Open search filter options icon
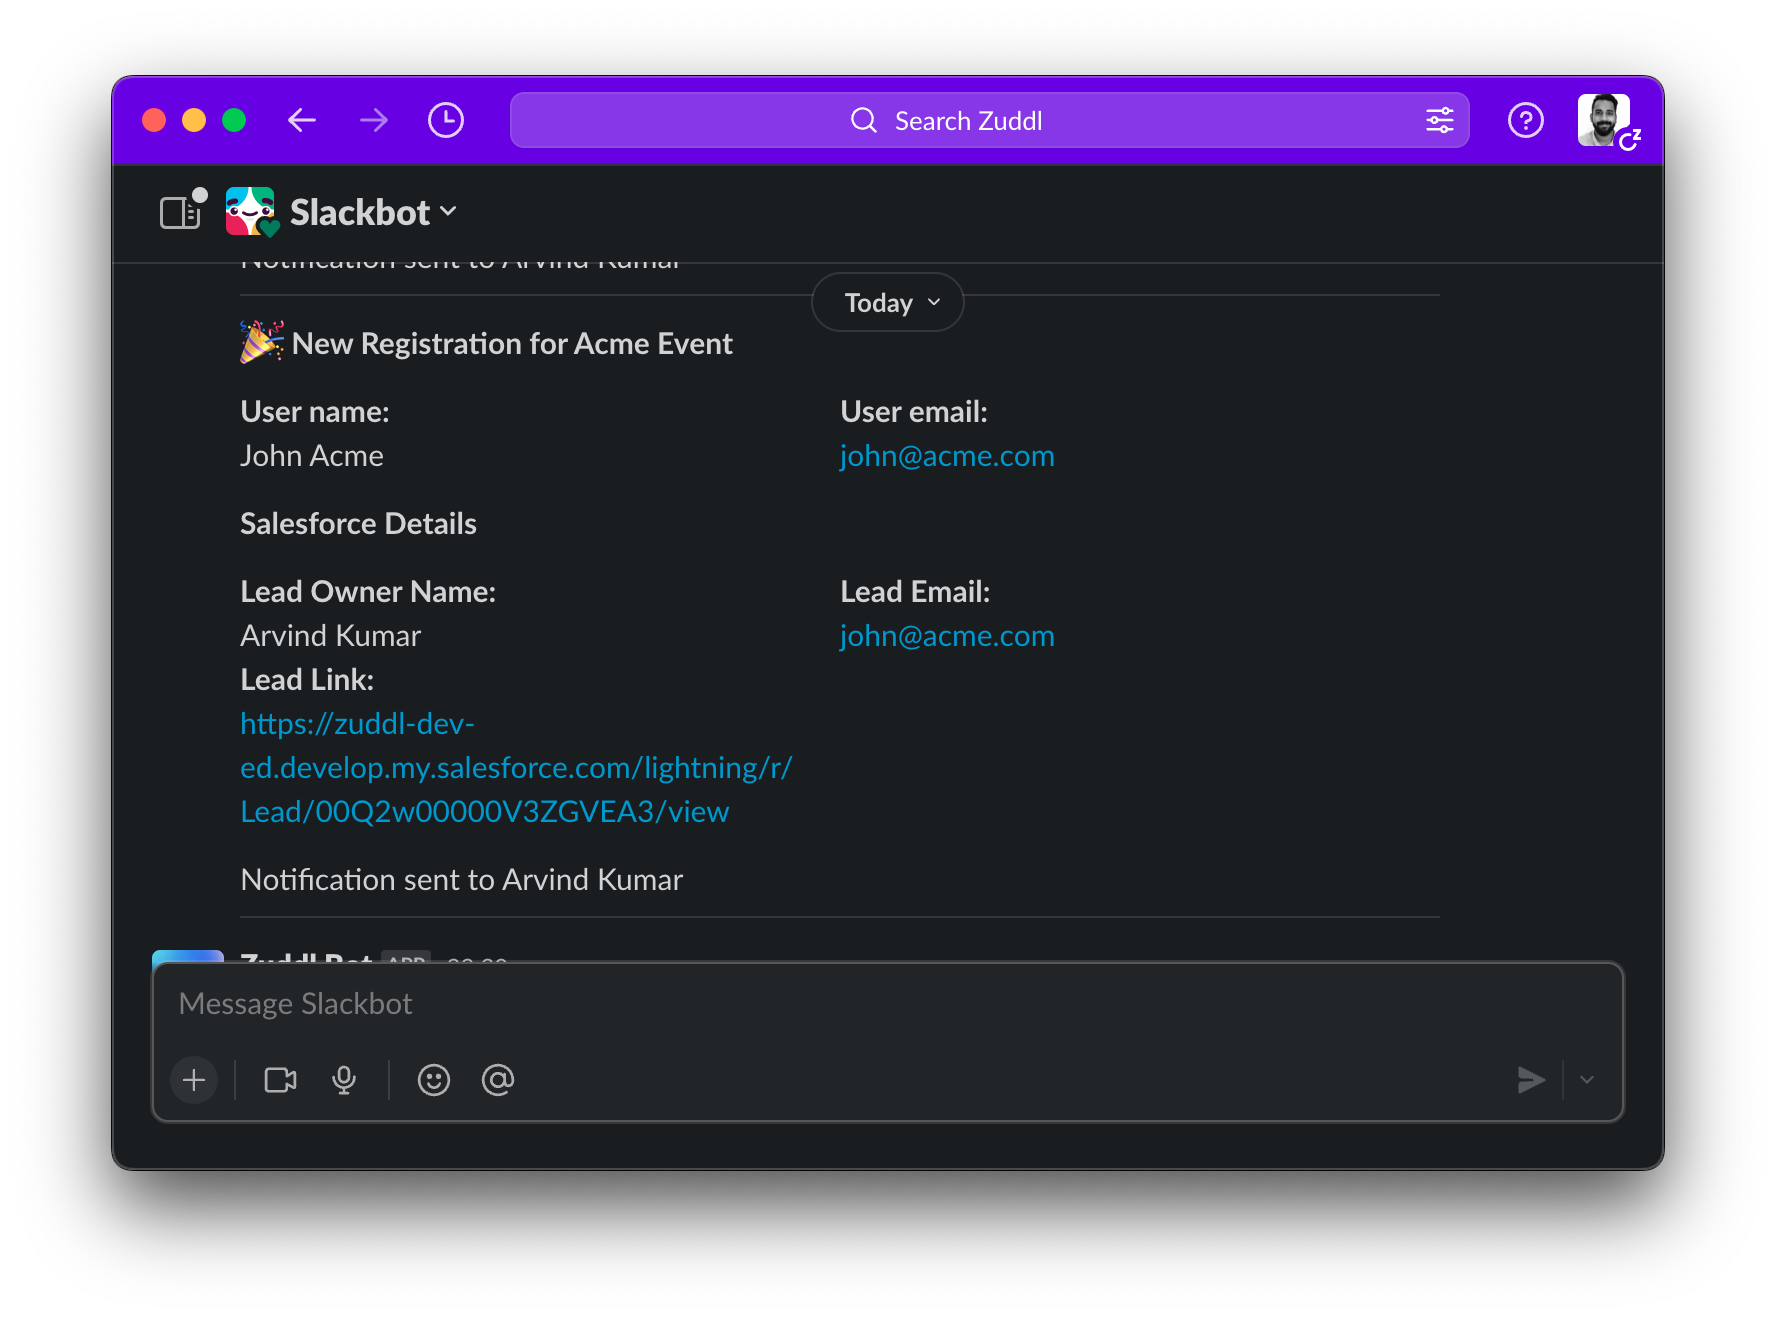Image resolution: width=1776 pixels, height=1318 pixels. (1439, 121)
